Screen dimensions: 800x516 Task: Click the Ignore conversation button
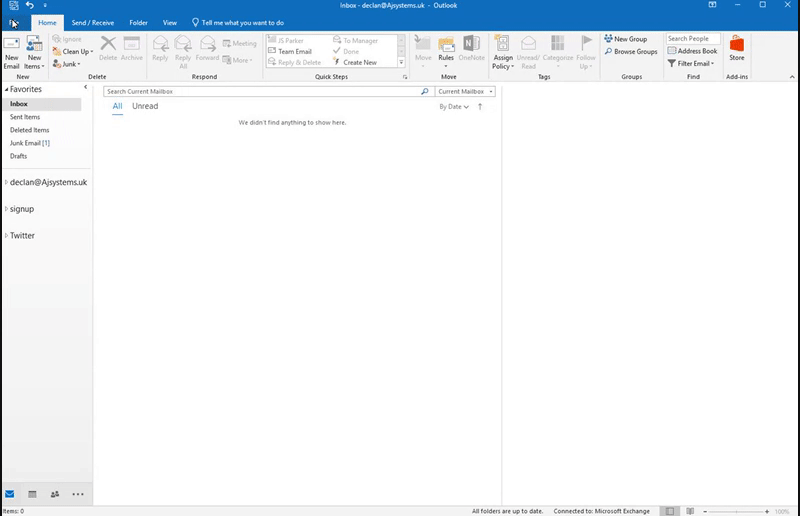click(x=67, y=39)
